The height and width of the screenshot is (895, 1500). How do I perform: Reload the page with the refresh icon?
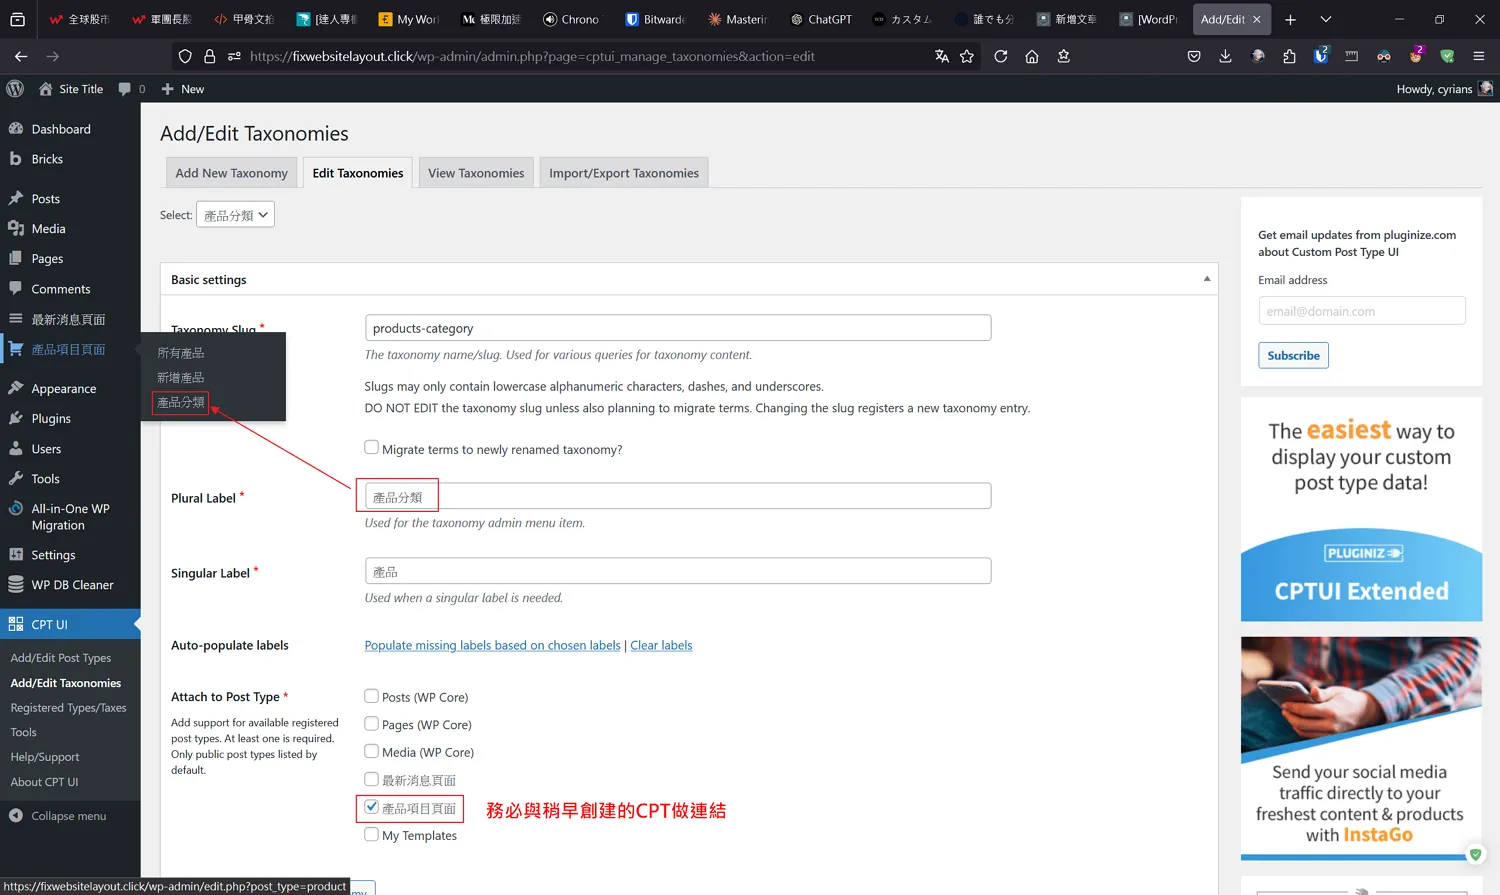1000,56
